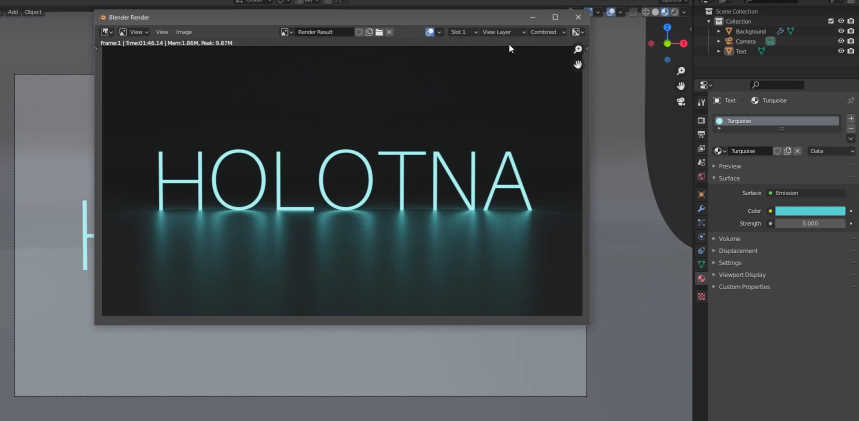Screen dimensions: 859x421
Task: Click the red X axis gizmo handle
Action: click(683, 44)
